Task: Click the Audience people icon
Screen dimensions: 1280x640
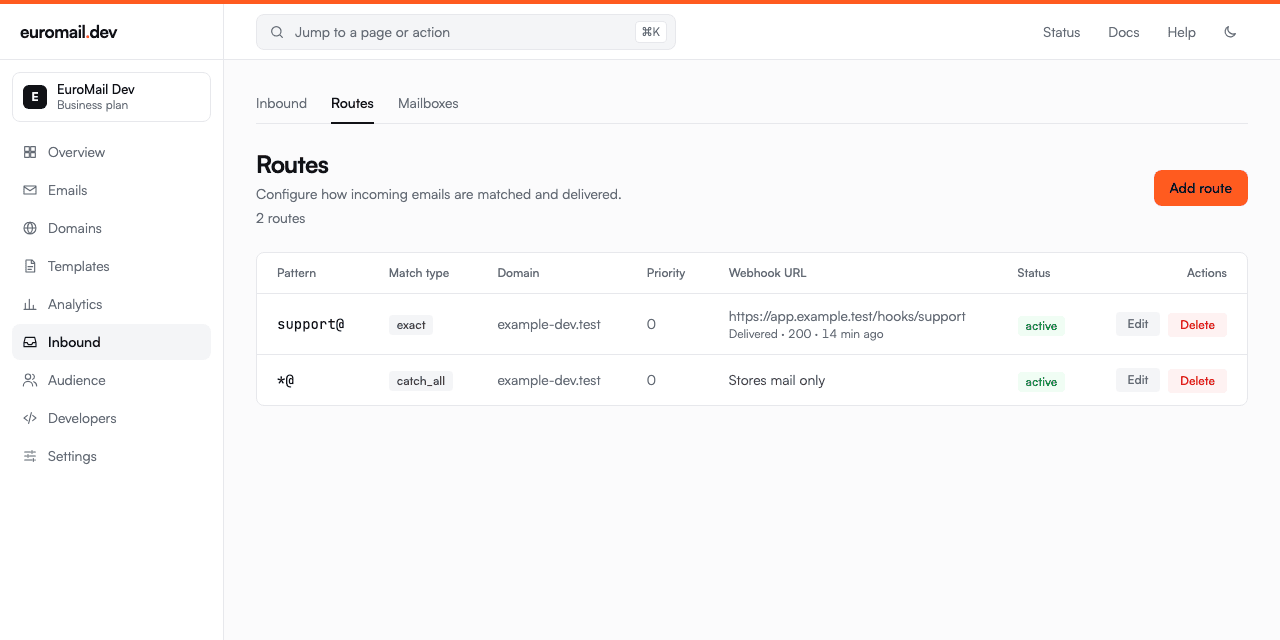Action: [x=30, y=380]
